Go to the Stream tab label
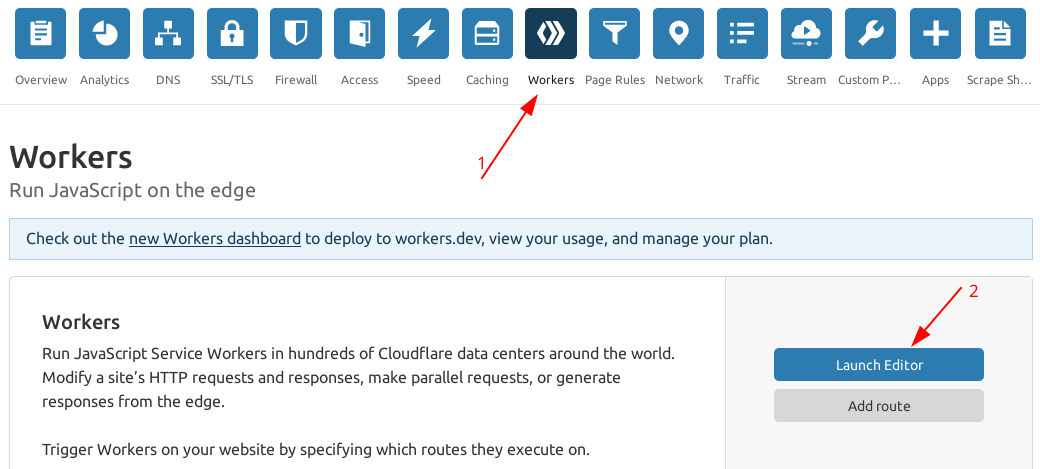The height and width of the screenshot is (469, 1040). click(x=807, y=80)
